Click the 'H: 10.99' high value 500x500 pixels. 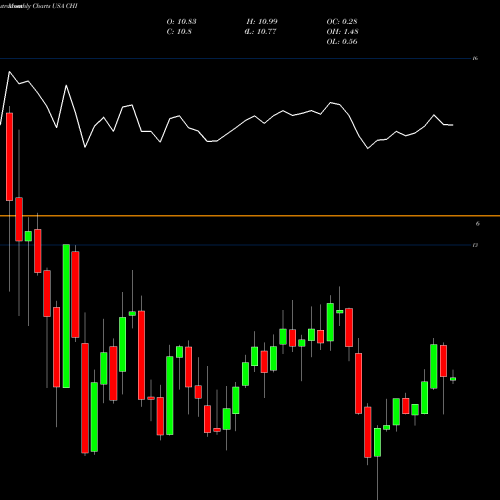(262, 22)
